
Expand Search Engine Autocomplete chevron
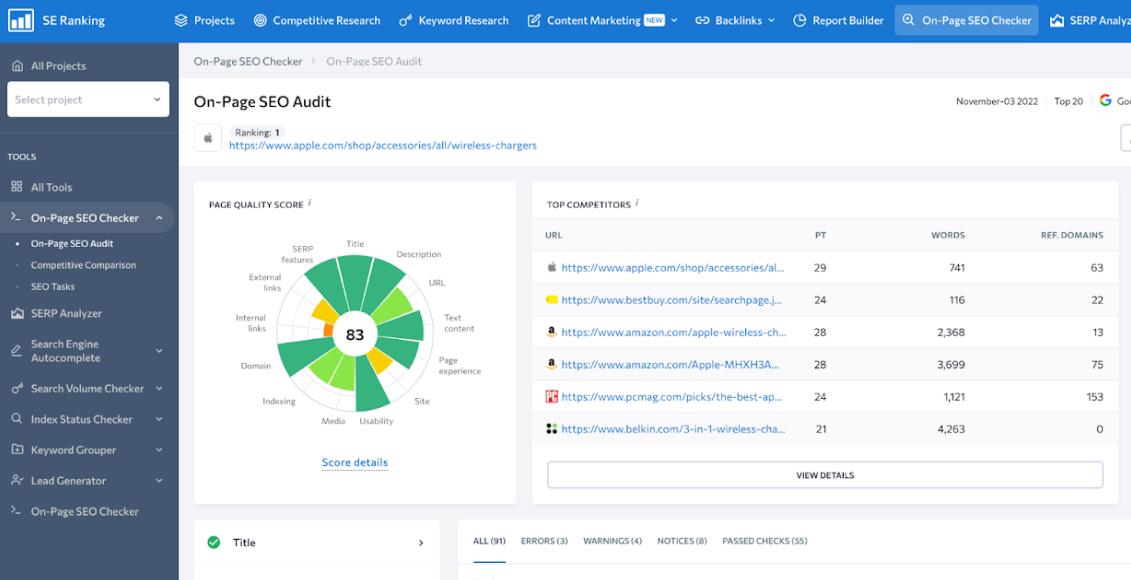(x=159, y=351)
